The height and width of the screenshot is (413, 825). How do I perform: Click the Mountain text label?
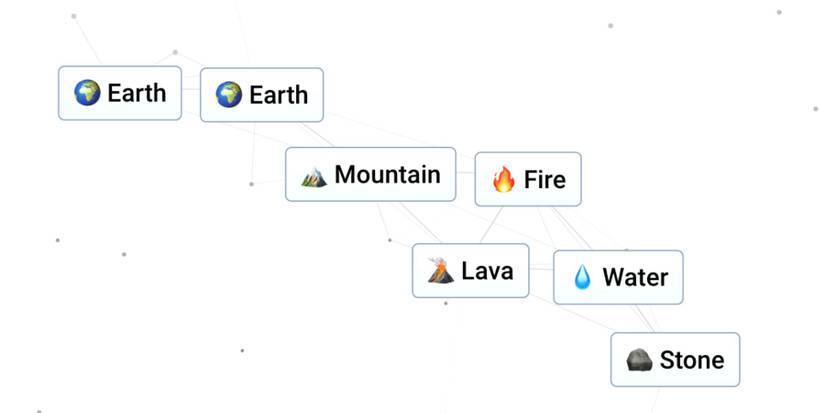[x=387, y=175]
